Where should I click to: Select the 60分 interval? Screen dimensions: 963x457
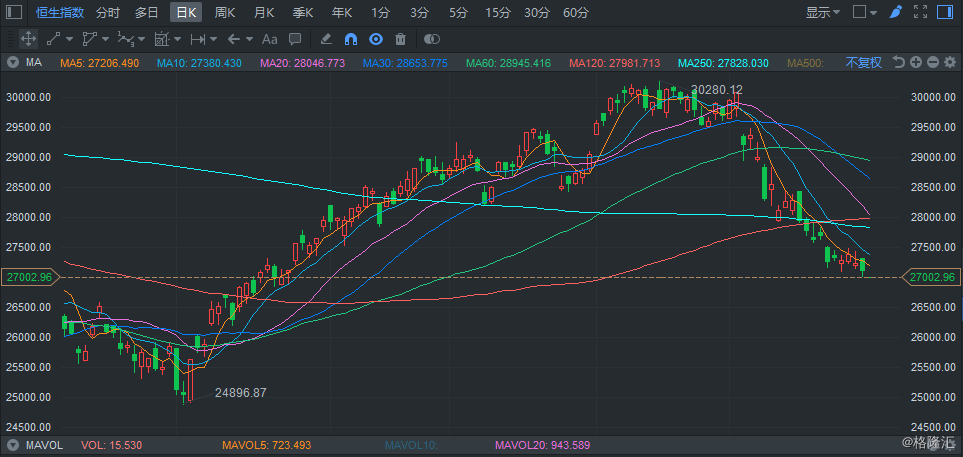pyautogui.click(x=576, y=12)
